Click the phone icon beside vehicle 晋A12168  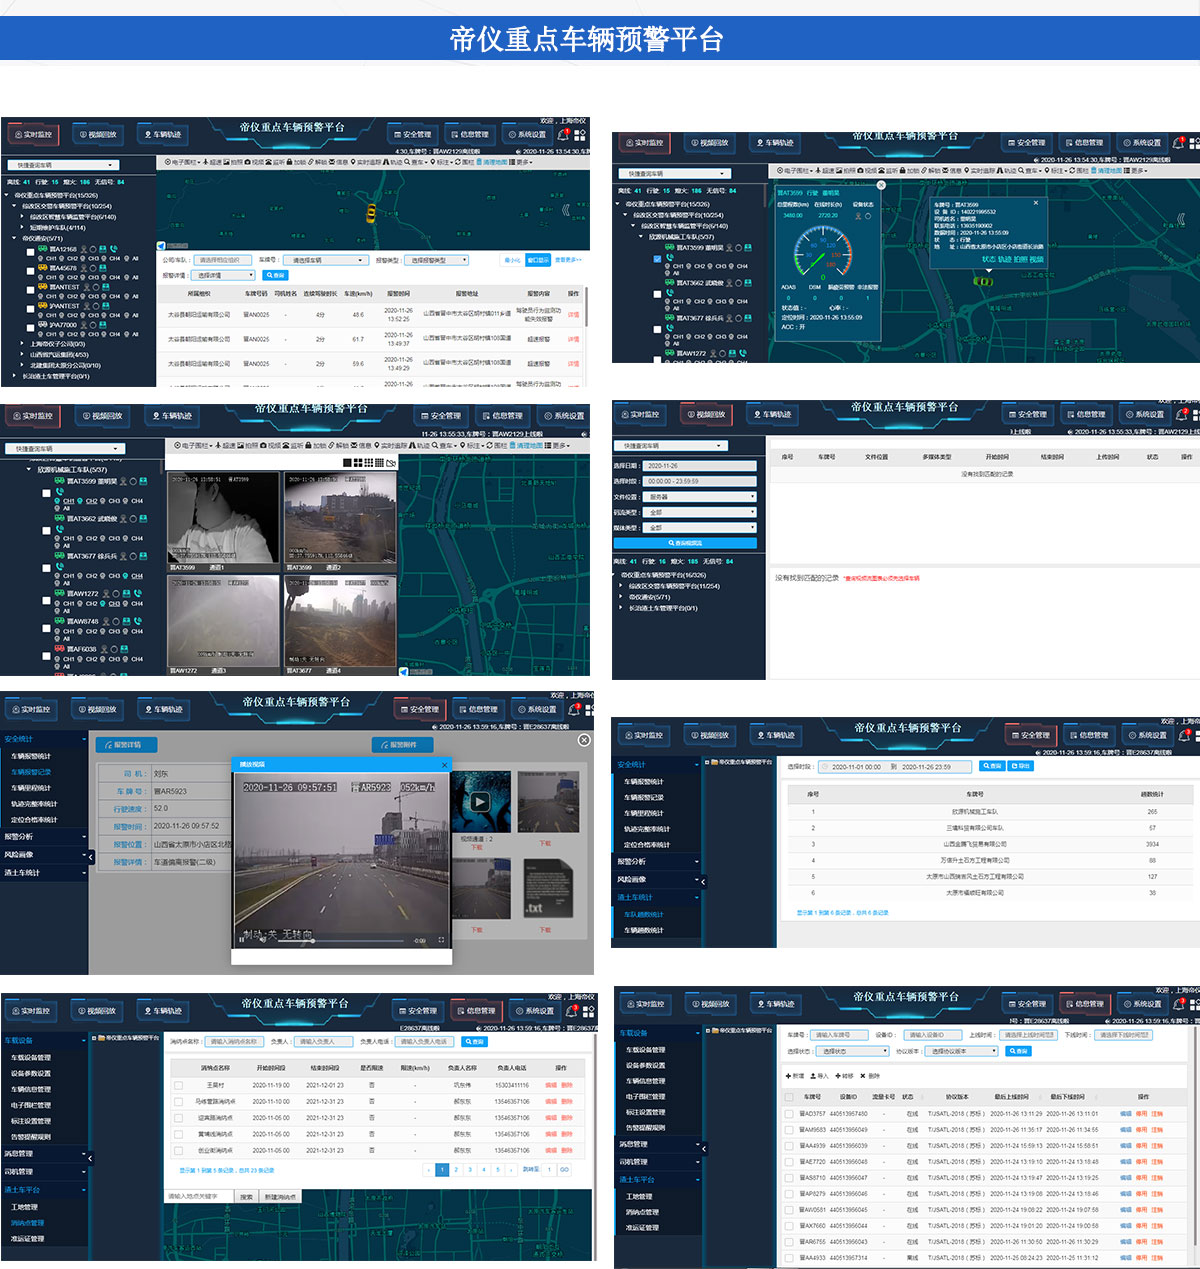113,249
